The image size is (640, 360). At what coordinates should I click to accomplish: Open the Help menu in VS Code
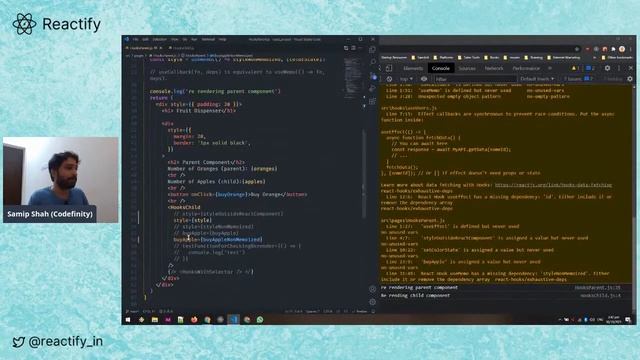tap(222, 40)
